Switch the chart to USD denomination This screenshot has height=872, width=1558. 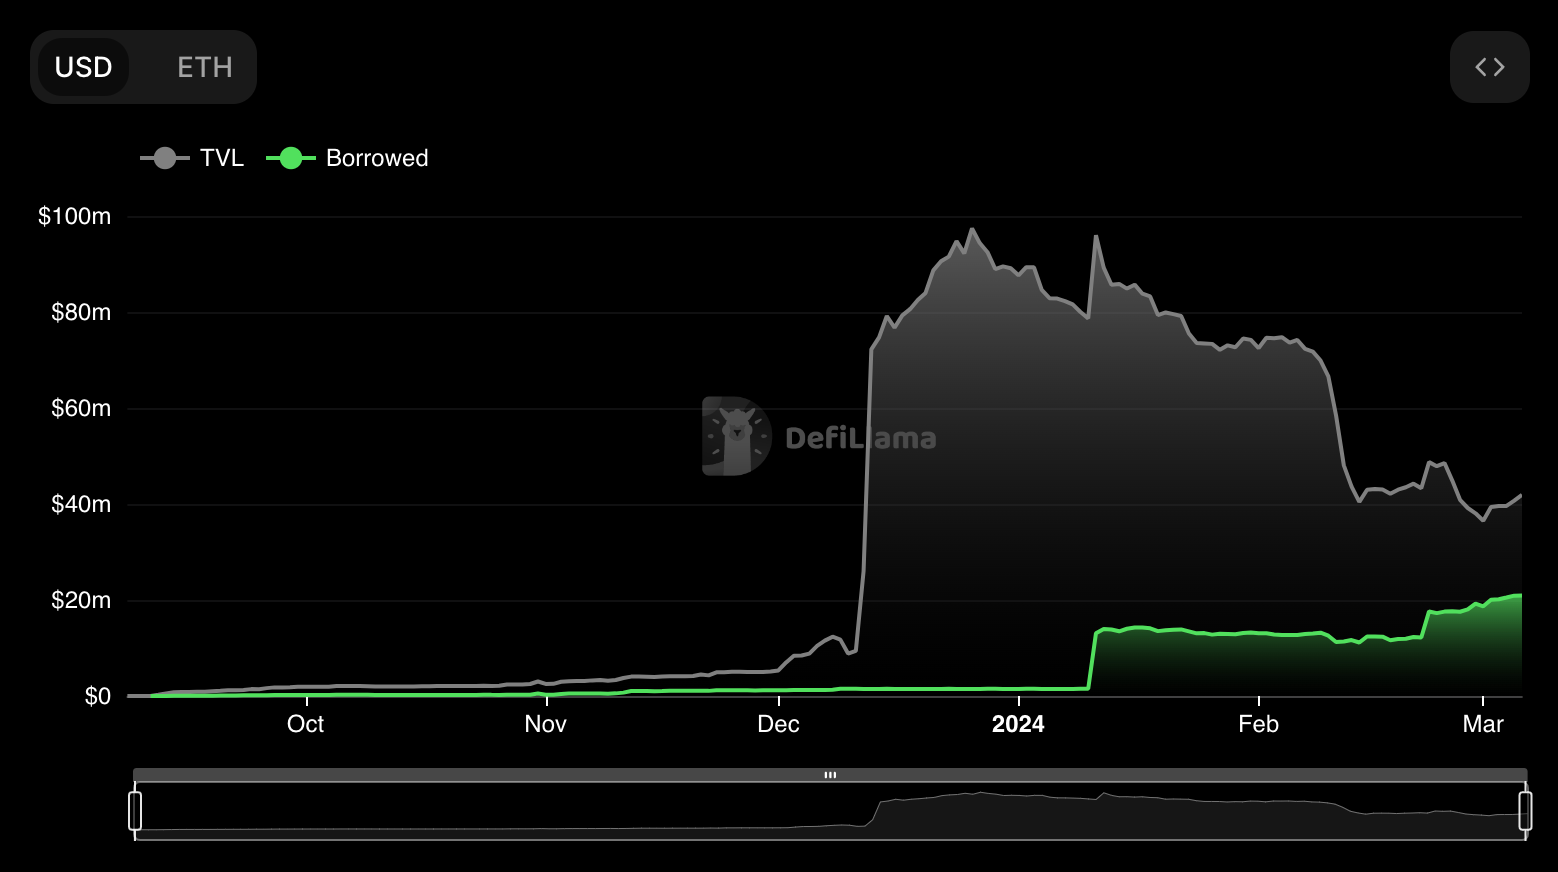83,67
